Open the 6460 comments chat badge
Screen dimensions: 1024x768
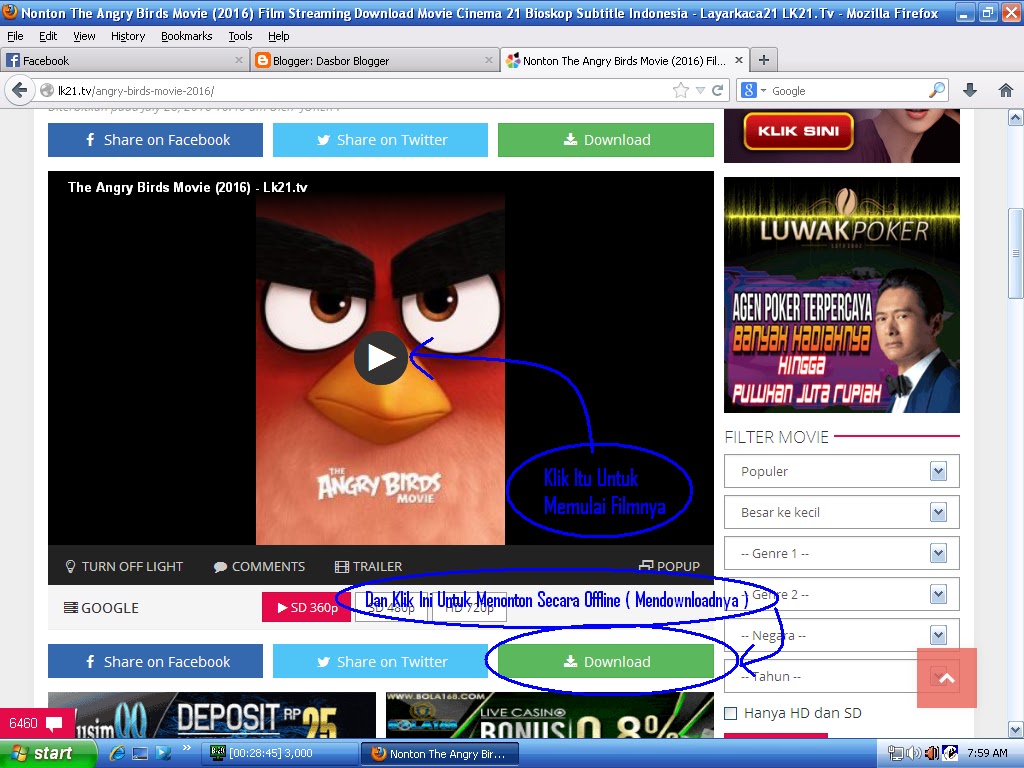pos(37,723)
